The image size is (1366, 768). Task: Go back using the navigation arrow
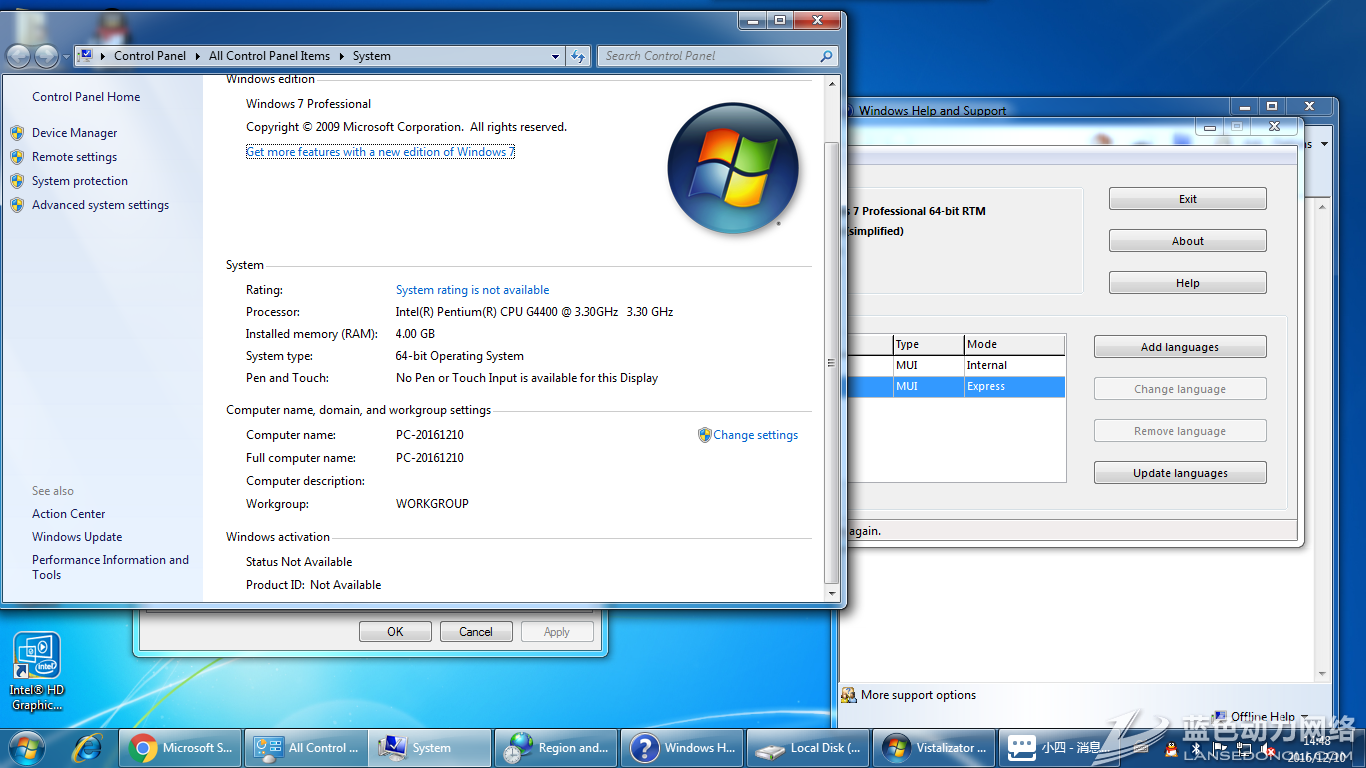19,56
